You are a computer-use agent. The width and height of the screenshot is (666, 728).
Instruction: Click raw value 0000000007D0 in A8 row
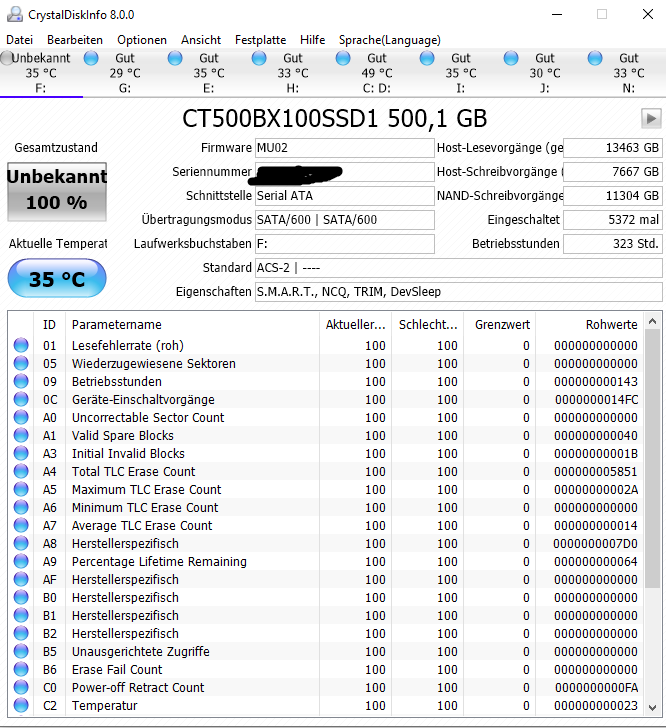595,544
